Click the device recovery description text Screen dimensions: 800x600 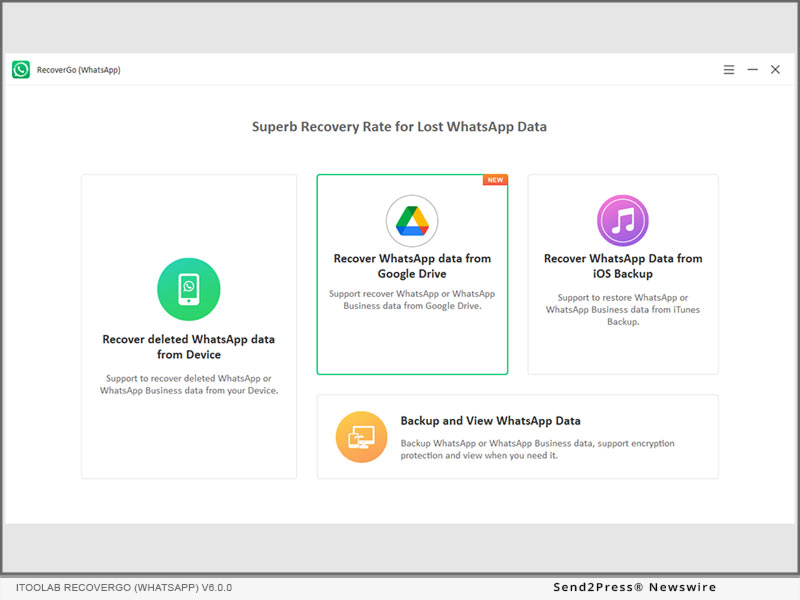pyautogui.click(x=189, y=384)
